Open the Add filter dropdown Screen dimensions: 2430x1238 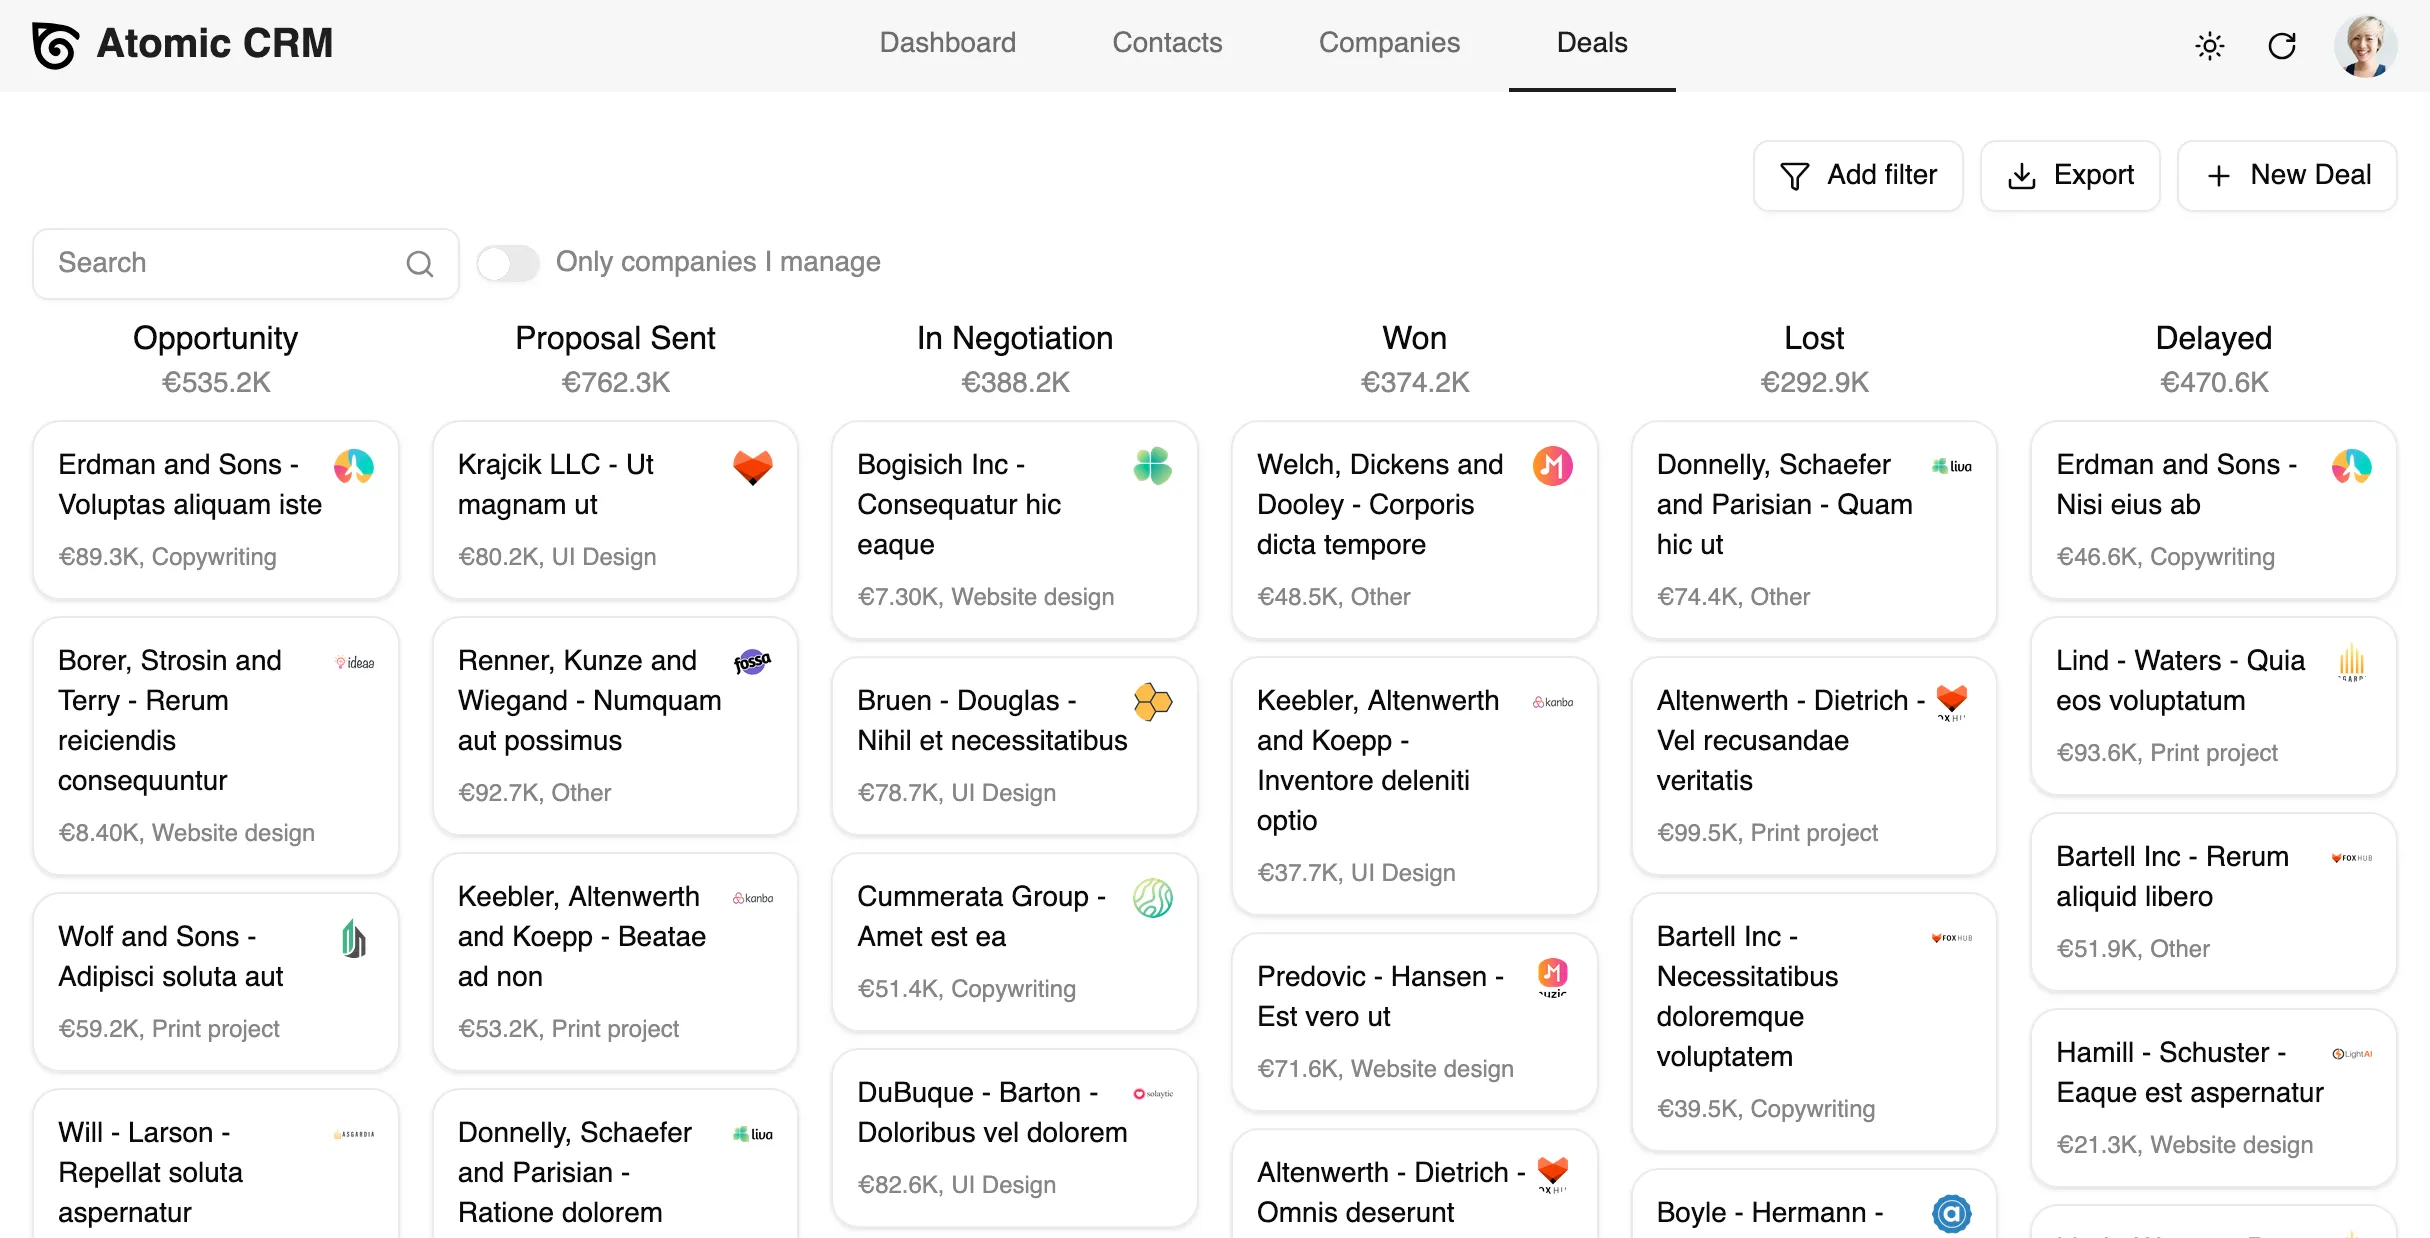point(1858,176)
